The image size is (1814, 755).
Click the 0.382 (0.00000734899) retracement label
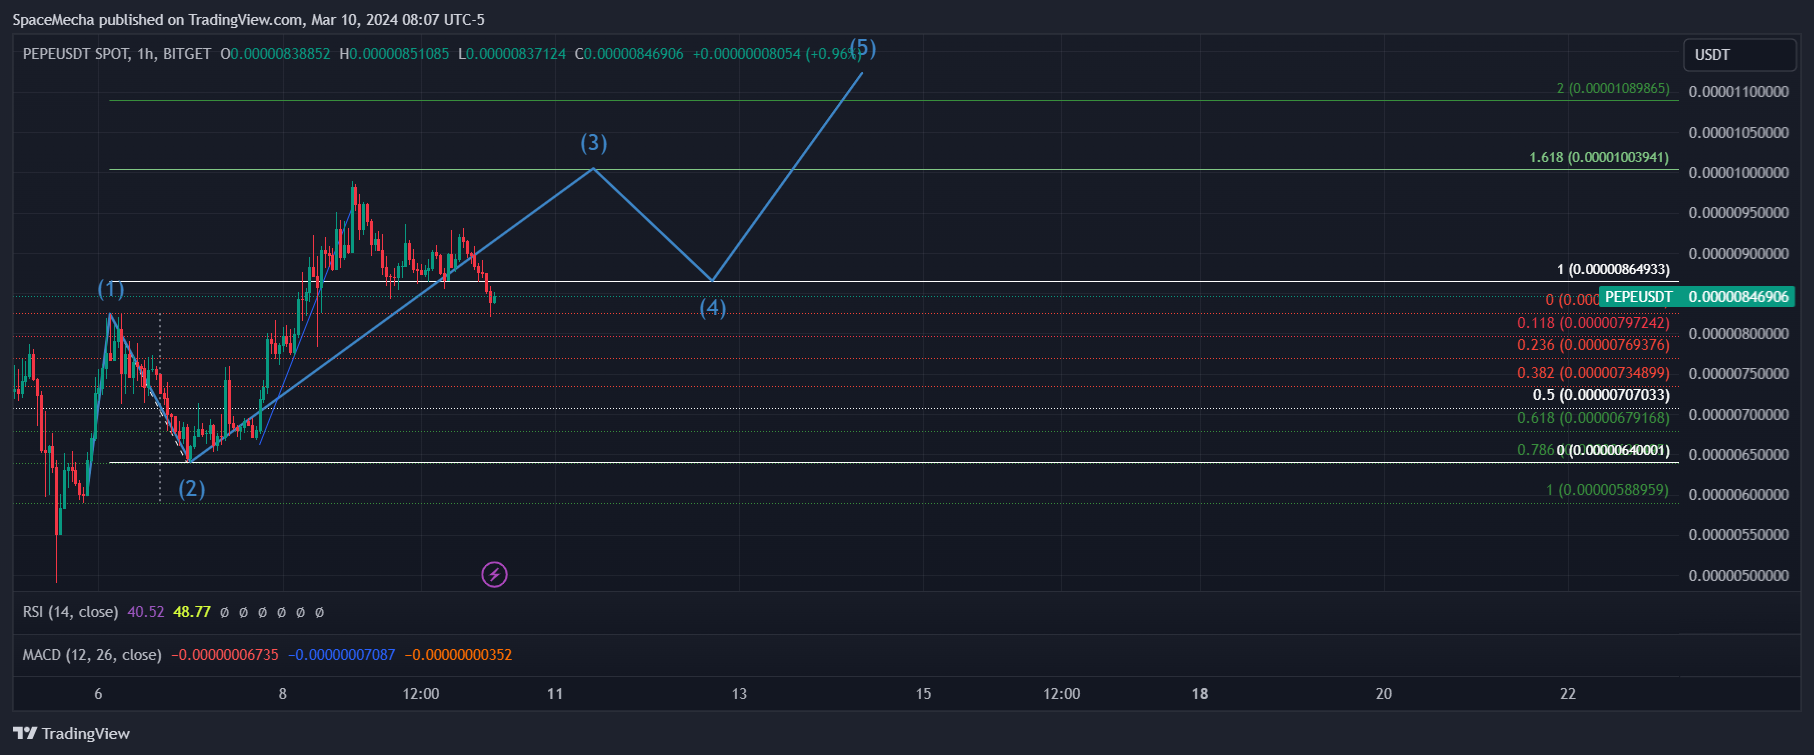click(1593, 373)
